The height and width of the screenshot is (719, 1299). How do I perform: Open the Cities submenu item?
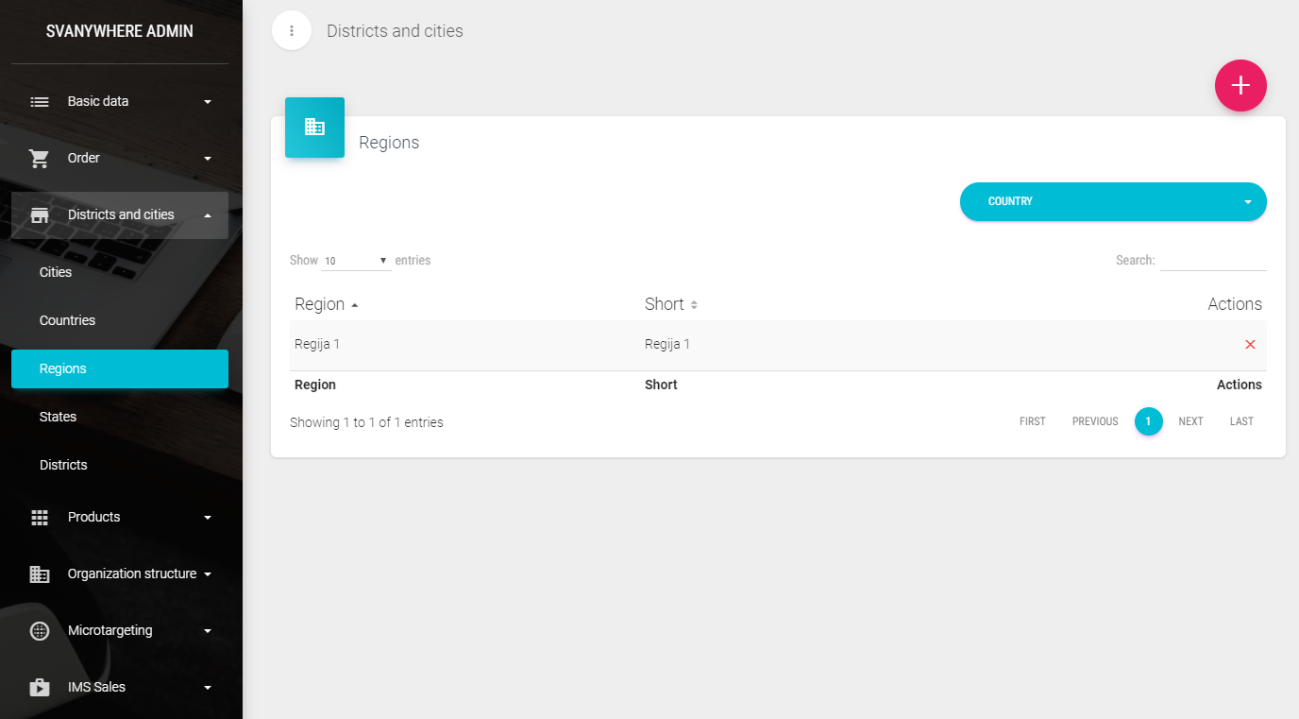(x=56, y=272)
